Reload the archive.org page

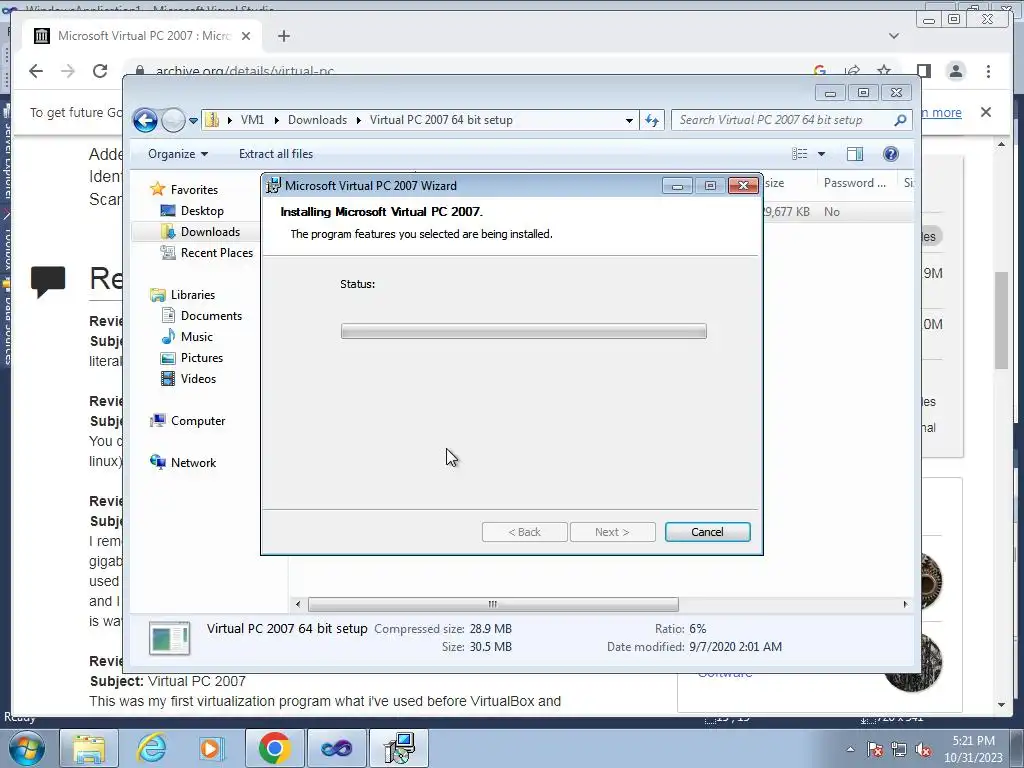point(100,71)
